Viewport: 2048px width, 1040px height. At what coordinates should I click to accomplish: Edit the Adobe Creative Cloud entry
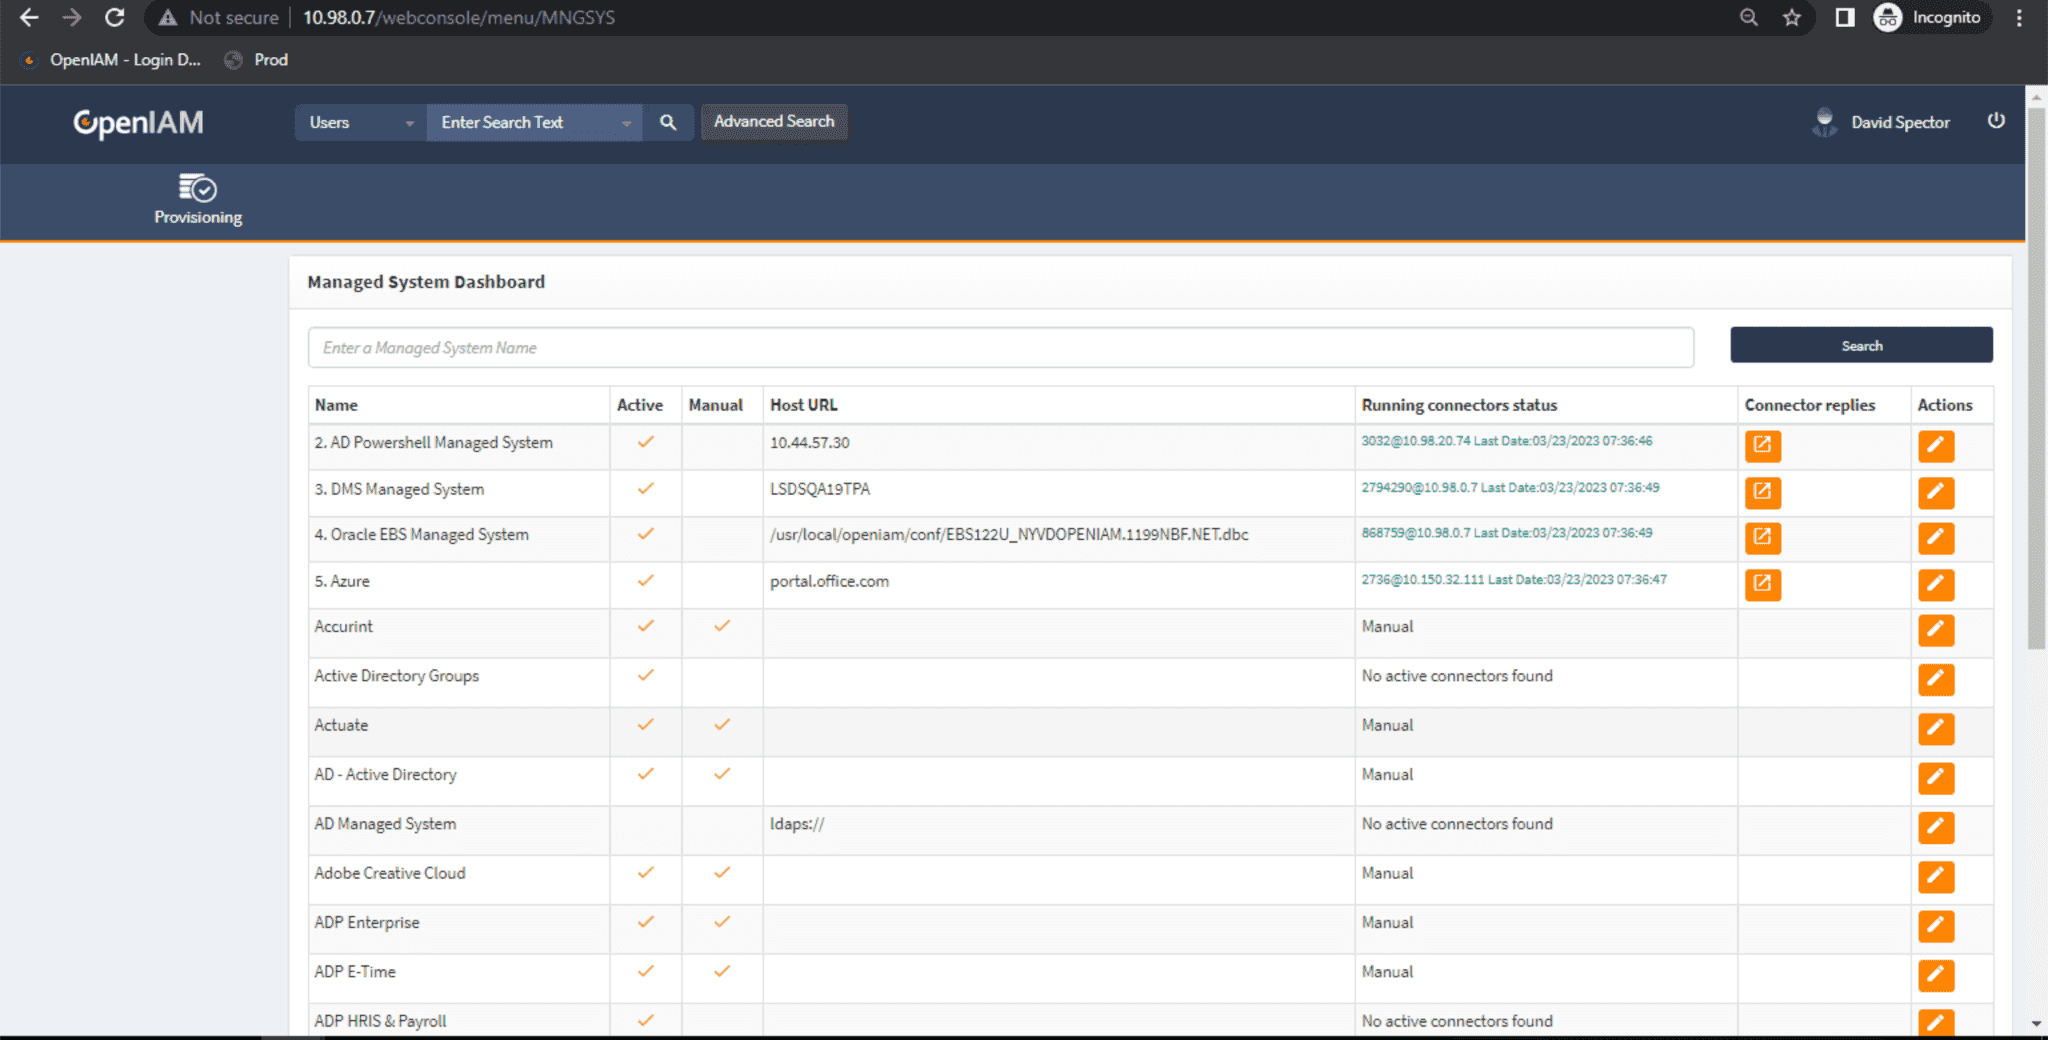(1935, 877)
